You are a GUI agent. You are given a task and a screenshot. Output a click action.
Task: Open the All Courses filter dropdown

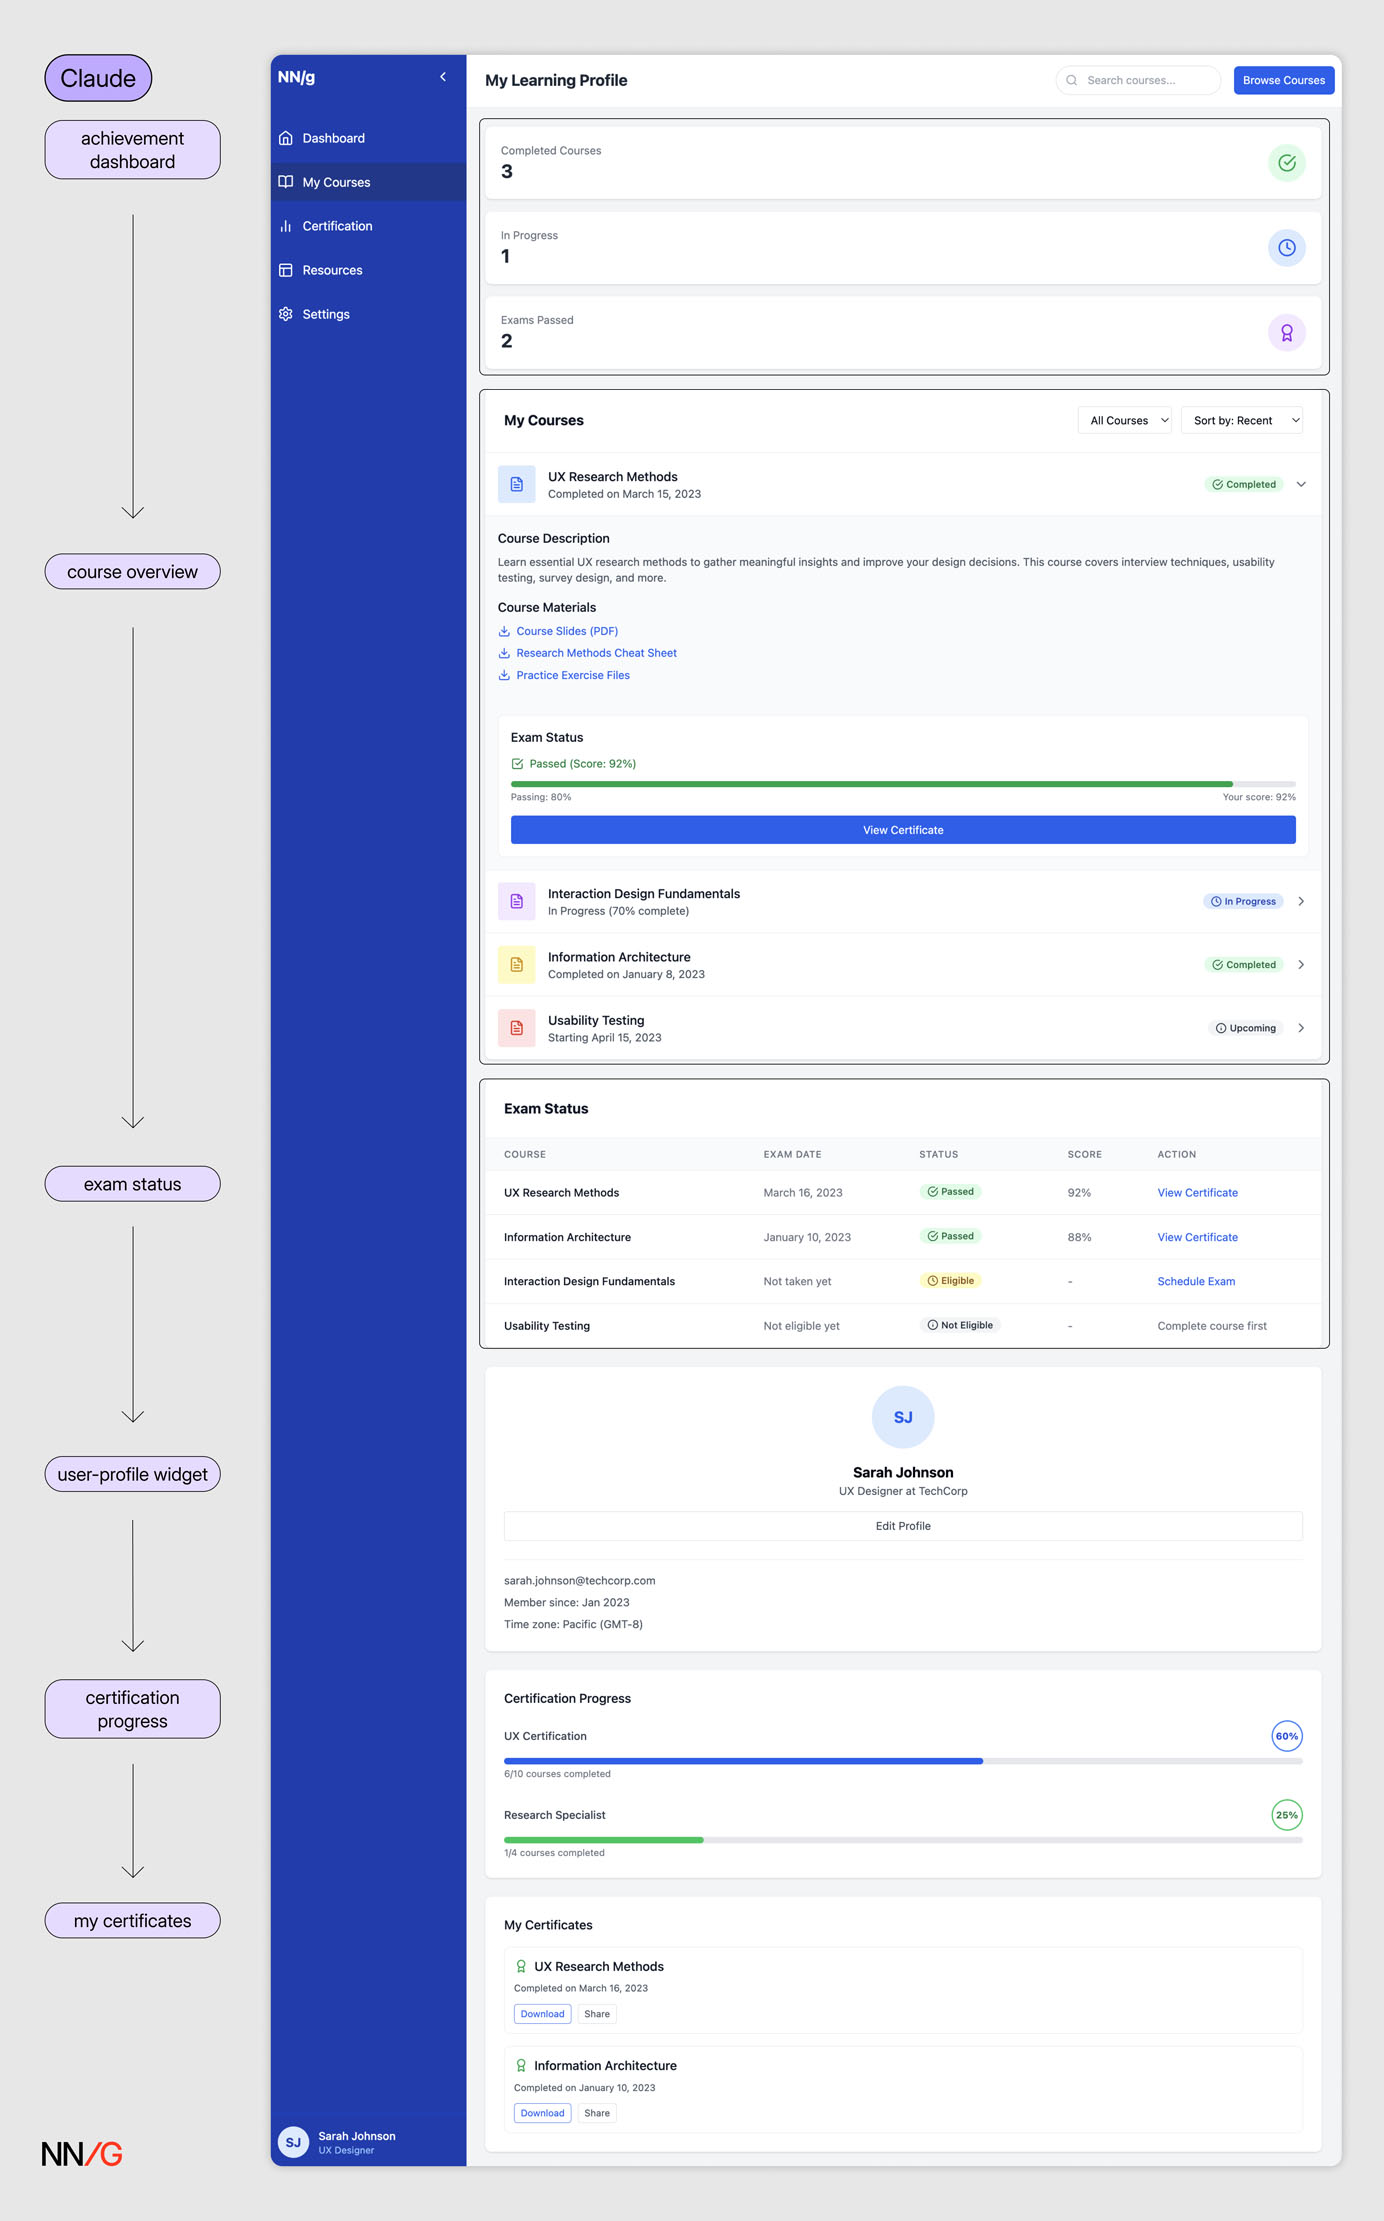[1125, 420]
